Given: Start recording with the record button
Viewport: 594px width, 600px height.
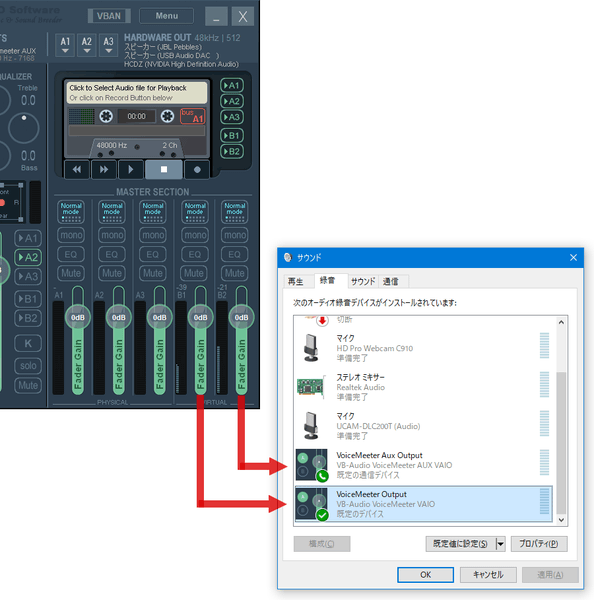Looking at the screenshot, I should coord(197,170).
